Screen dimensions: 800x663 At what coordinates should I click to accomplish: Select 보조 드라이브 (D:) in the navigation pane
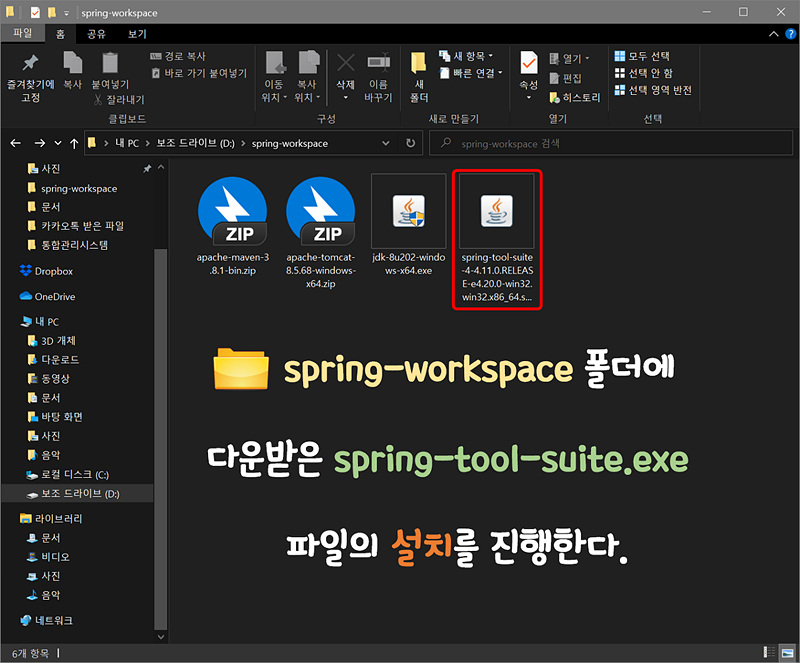[77, 494]
